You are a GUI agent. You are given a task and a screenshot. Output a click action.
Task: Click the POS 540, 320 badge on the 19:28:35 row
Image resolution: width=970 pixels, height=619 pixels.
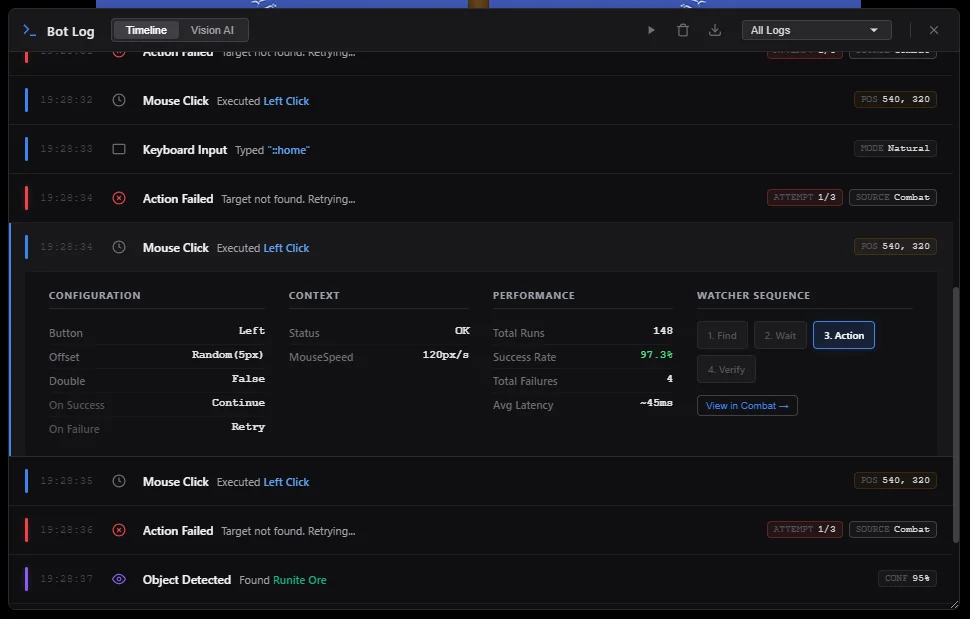(x=895, y=480)
